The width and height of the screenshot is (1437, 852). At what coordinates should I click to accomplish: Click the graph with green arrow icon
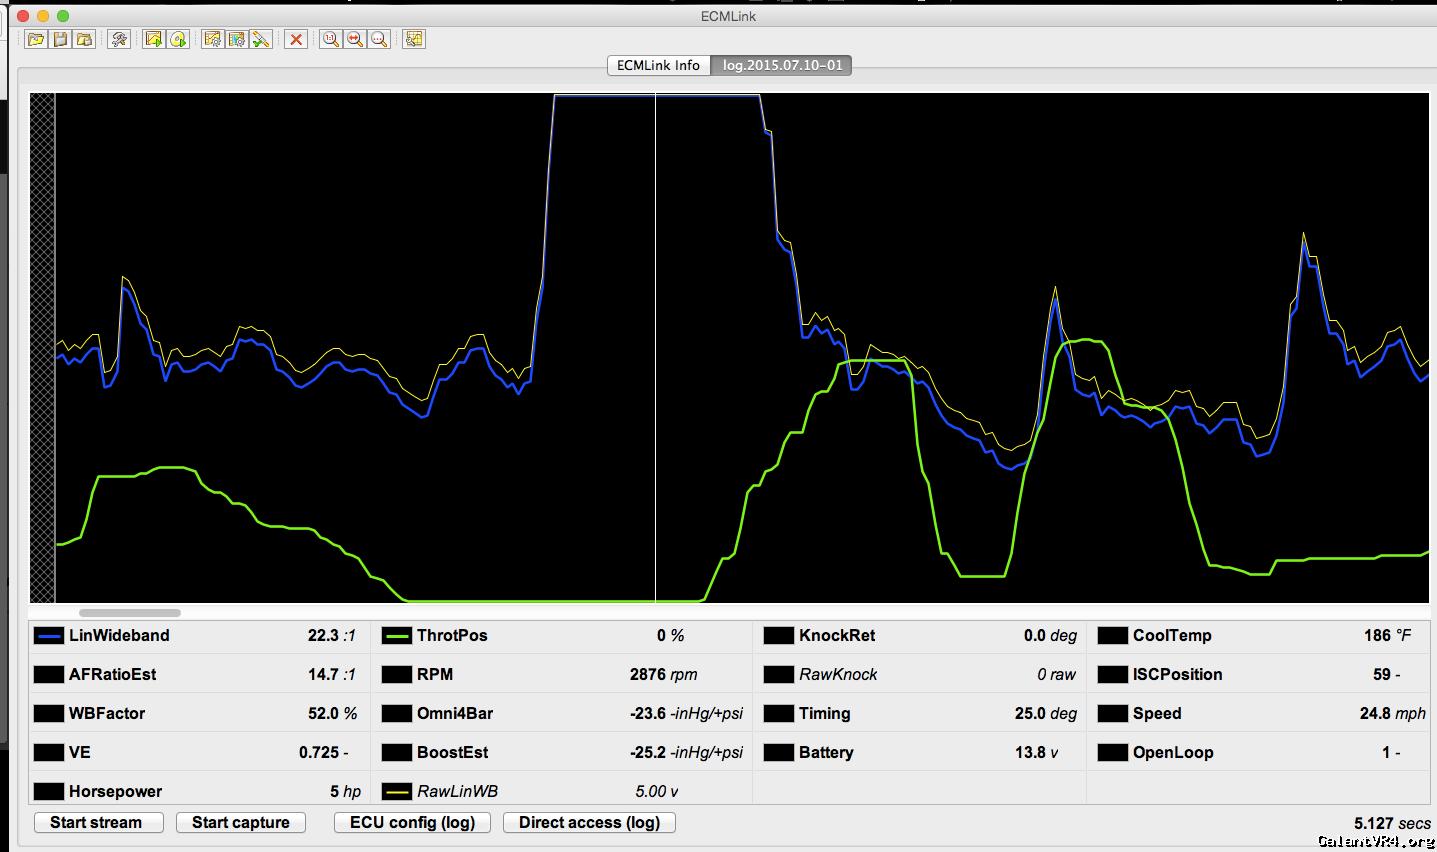[153, 39]
